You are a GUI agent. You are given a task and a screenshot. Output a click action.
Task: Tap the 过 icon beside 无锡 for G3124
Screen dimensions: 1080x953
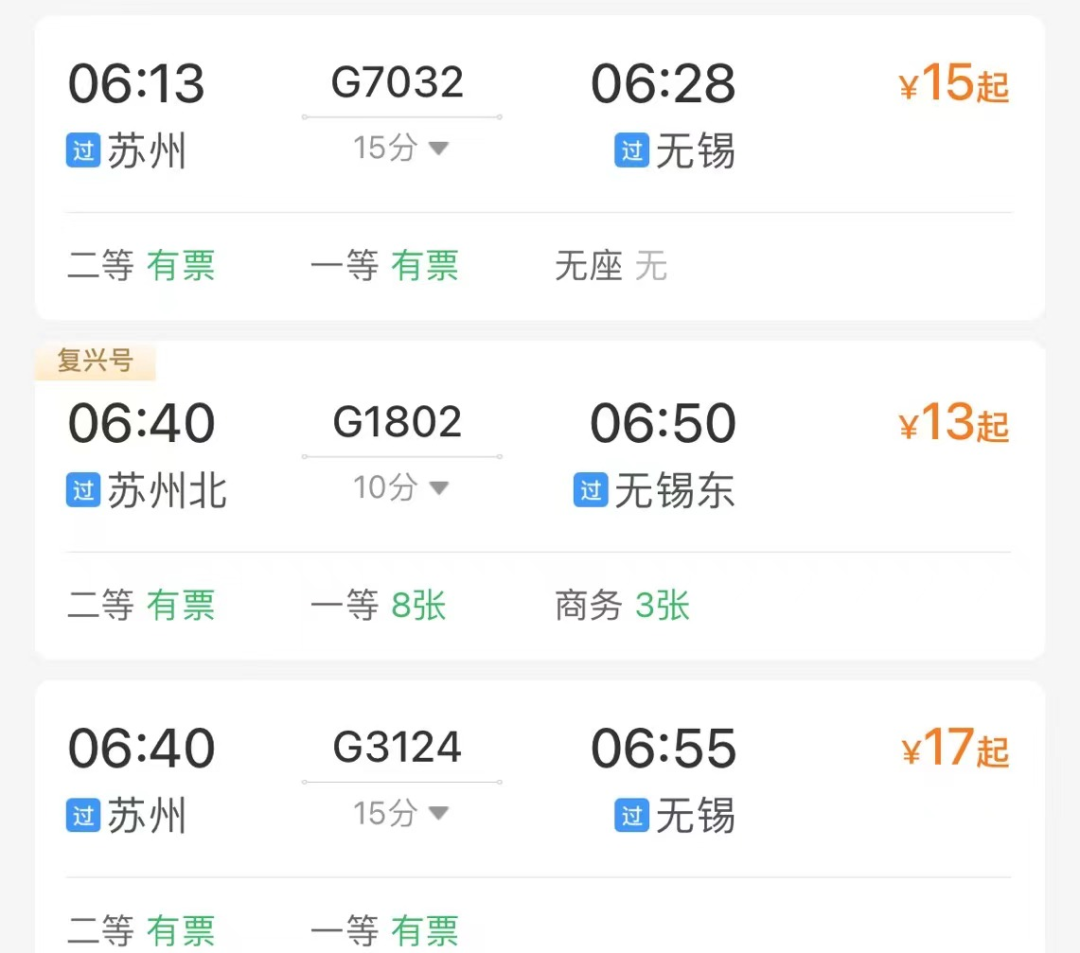(631, 816)
